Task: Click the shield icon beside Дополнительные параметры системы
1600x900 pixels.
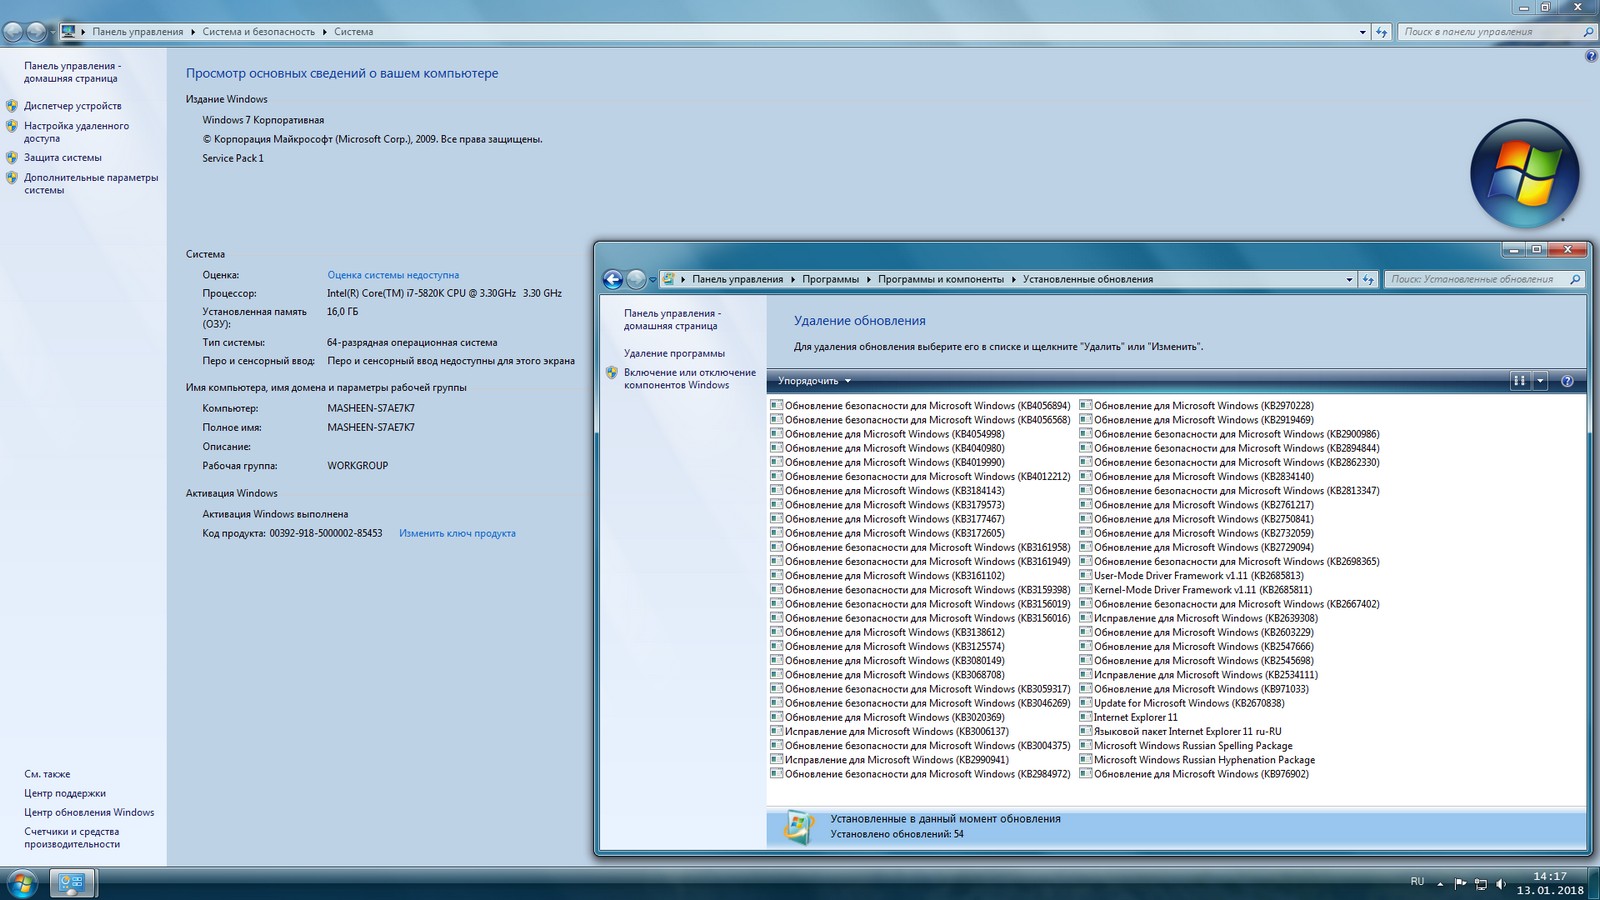Action: tap(12, 178)
